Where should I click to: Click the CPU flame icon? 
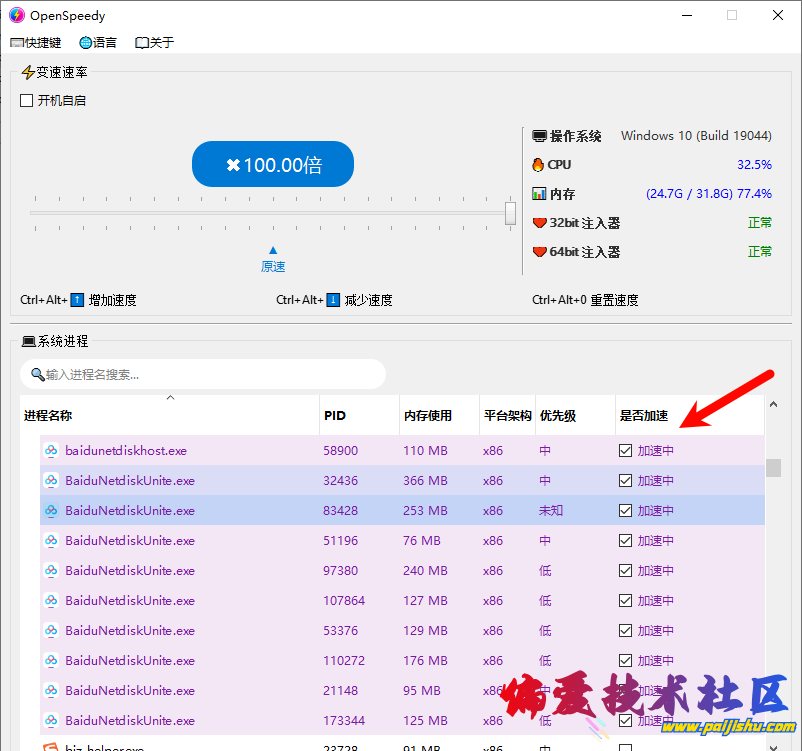(x=539, y=165)
